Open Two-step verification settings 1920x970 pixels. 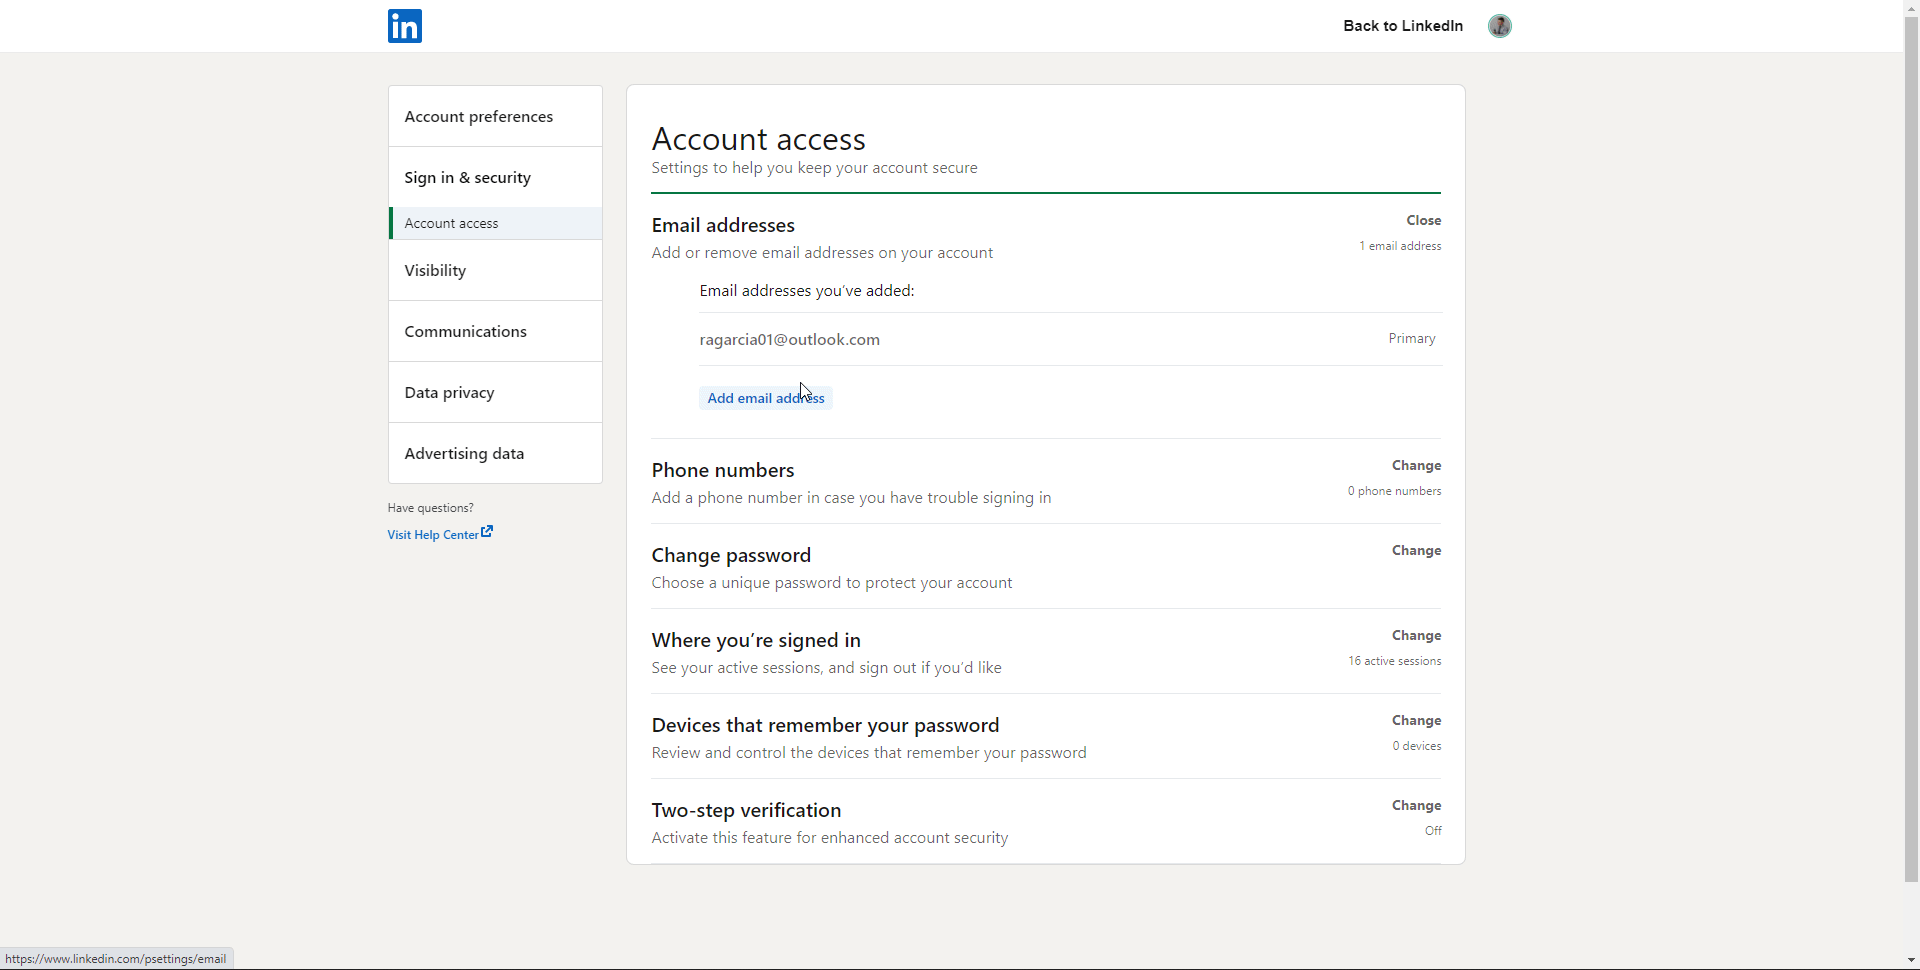(x=1416, y=806)
